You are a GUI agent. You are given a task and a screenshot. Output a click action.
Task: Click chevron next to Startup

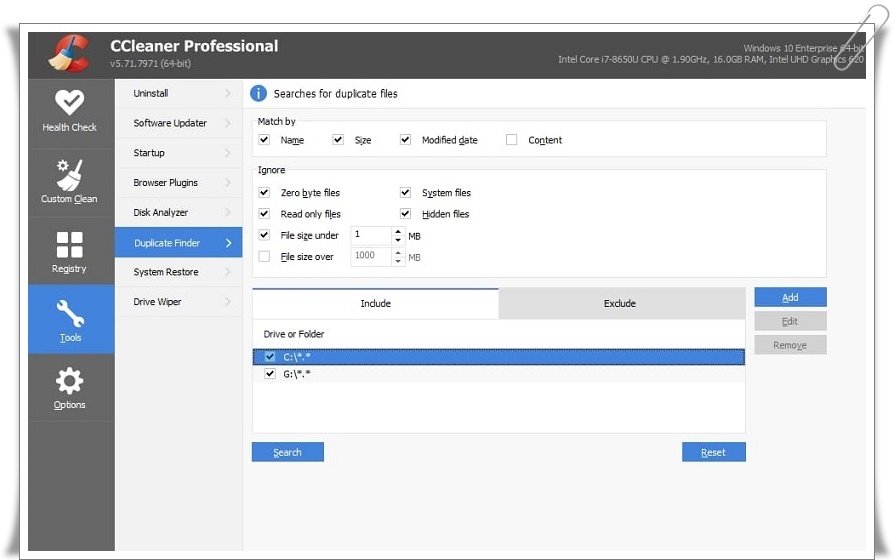(x=228, y=153)
